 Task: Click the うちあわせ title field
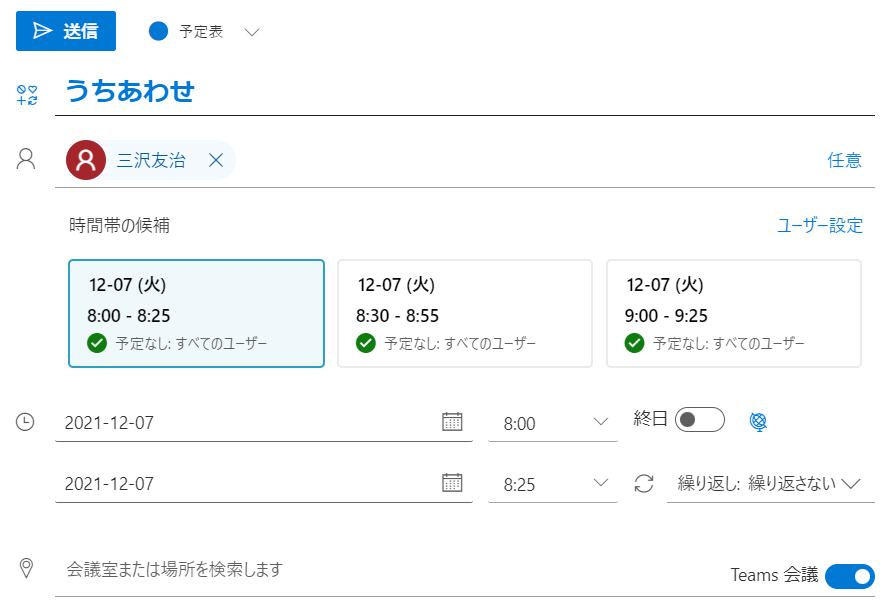465,92
